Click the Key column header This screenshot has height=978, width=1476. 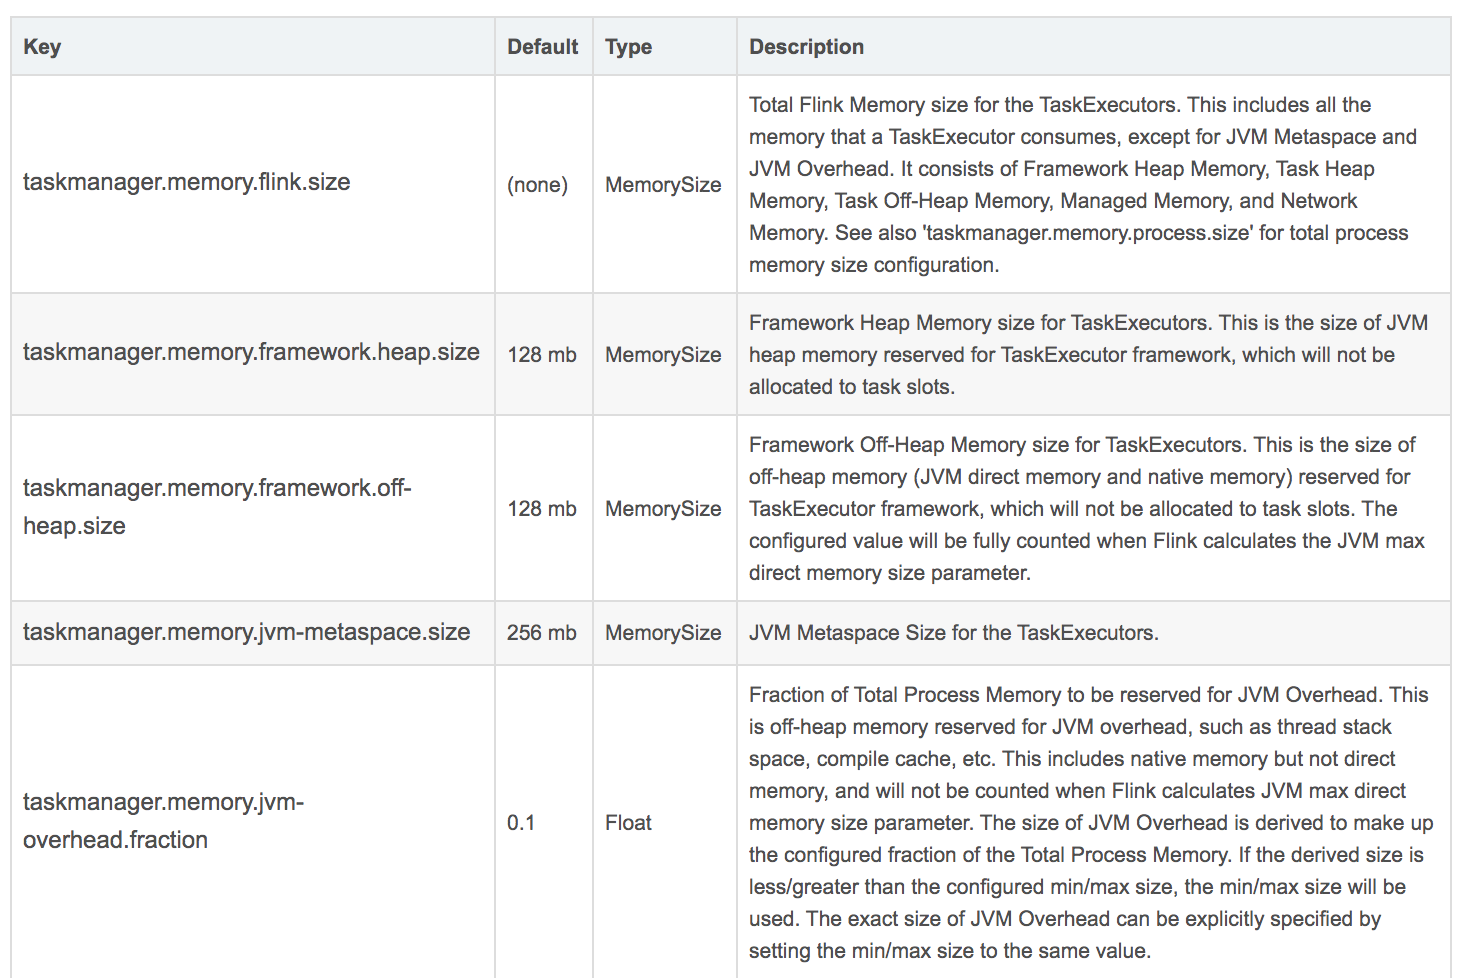pyautogui.click(x=42, y=47)
